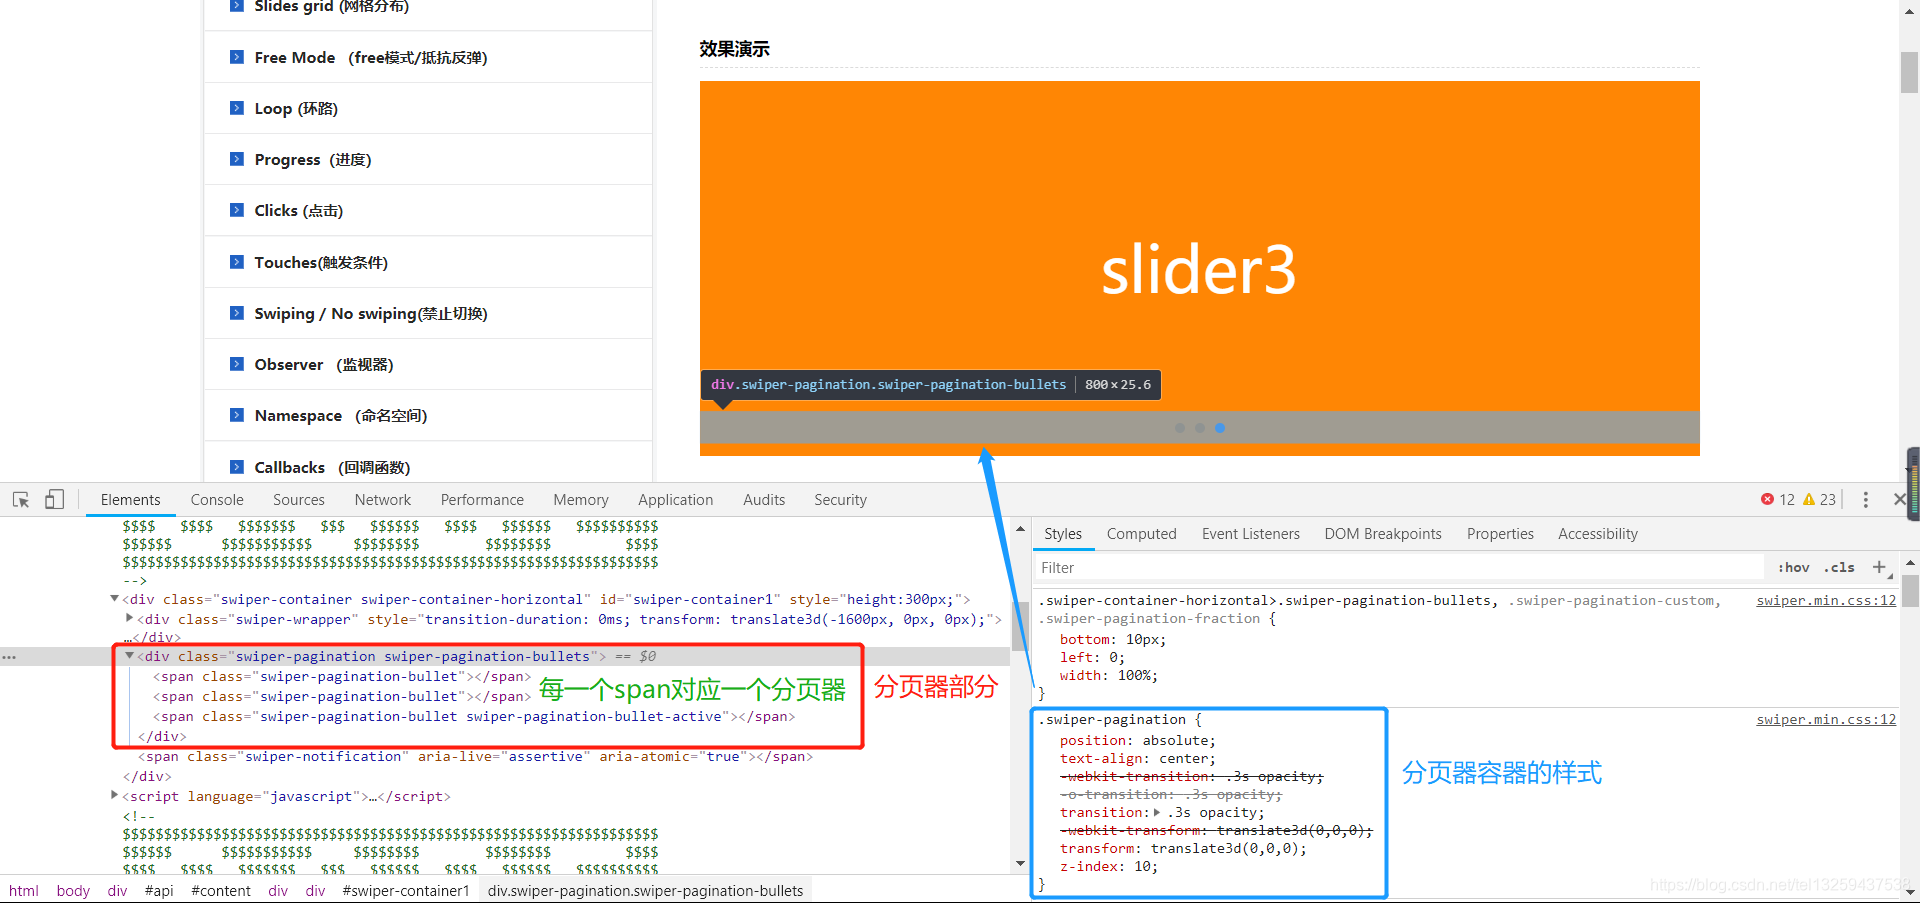Open the Application tab
The height and width of the screenshot is (903, 1920).
pos(675,499)
